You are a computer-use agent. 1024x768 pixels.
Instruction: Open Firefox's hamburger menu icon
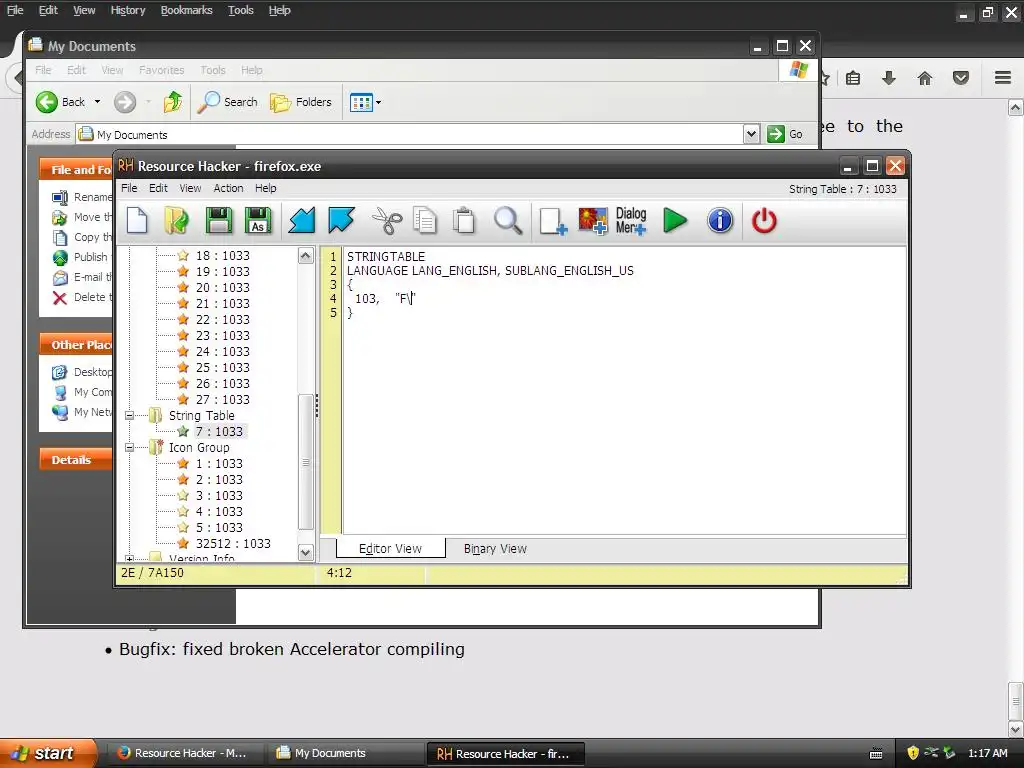1003,78
